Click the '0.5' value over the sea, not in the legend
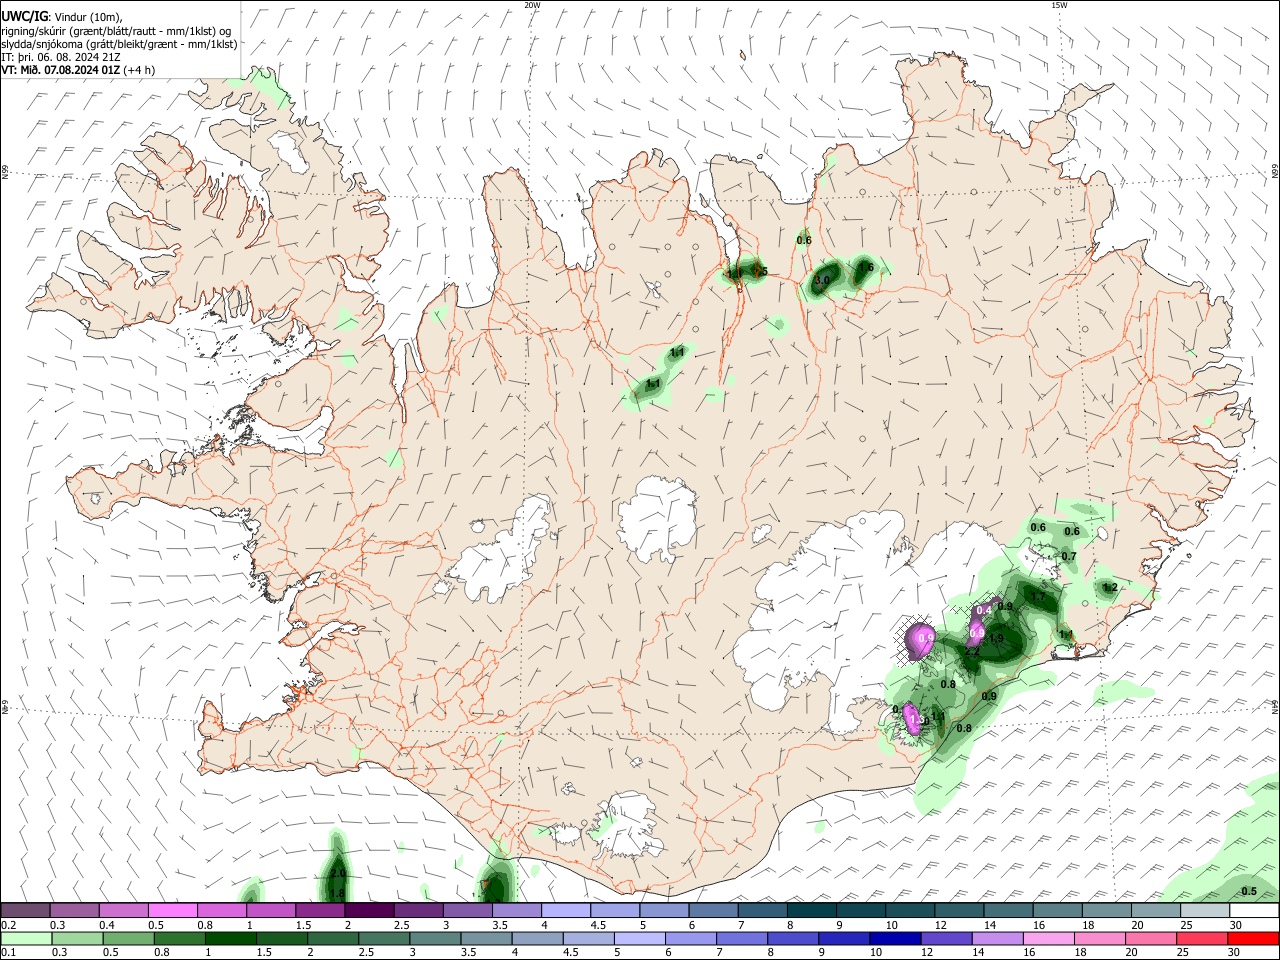Image resolution: width=1280 pixels, height=960 pixels. coord(1249,891)
